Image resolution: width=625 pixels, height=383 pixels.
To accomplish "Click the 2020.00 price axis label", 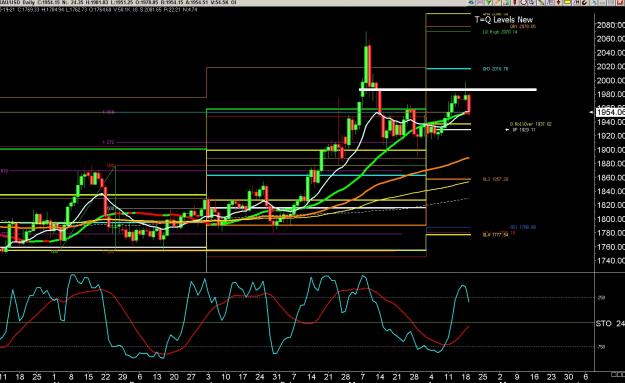I will pyautogui.click(x=610, y=67).
